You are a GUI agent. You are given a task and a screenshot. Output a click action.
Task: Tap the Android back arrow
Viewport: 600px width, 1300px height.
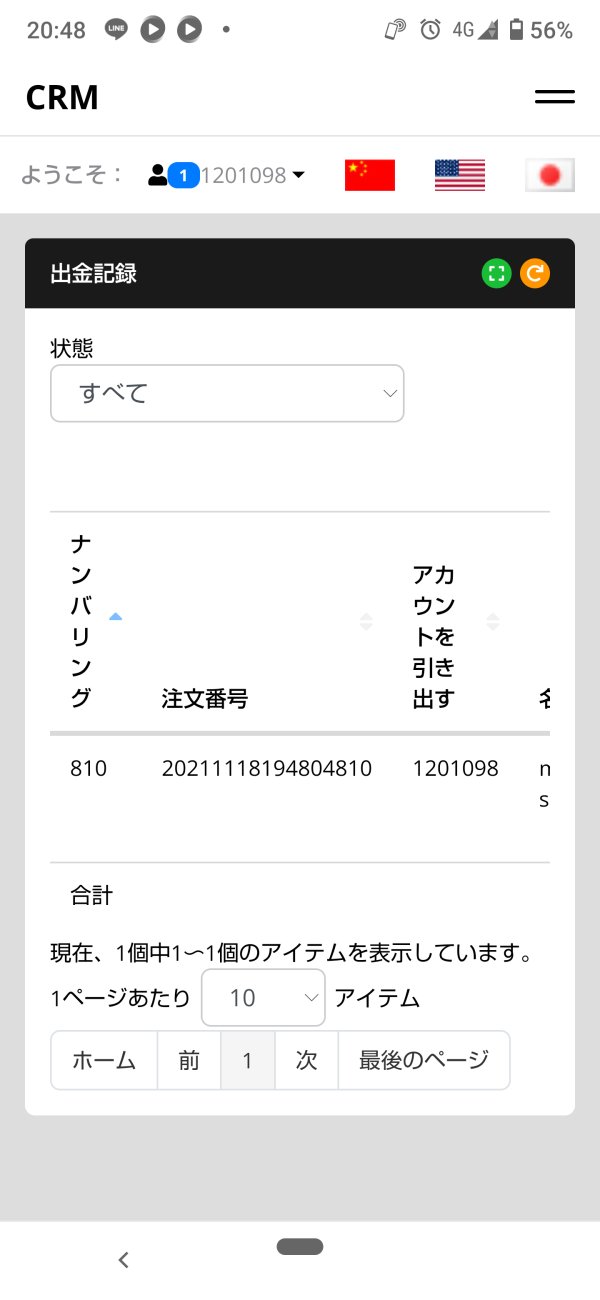pos(124,1260)
